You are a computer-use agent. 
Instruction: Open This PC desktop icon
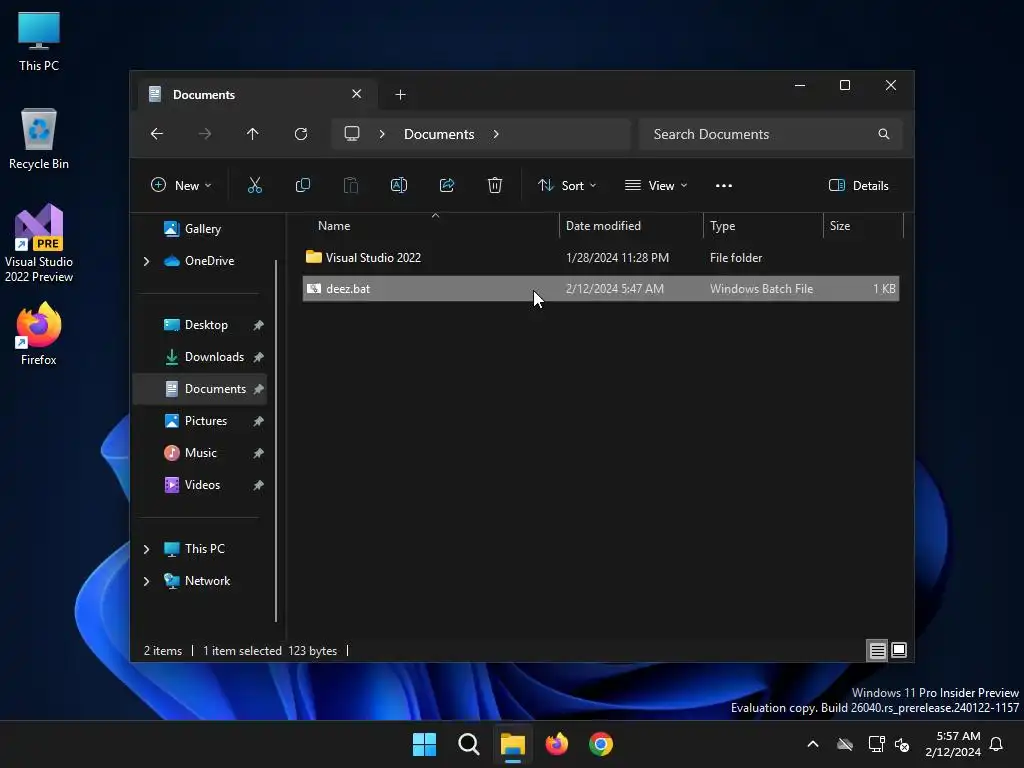point(39,42)
